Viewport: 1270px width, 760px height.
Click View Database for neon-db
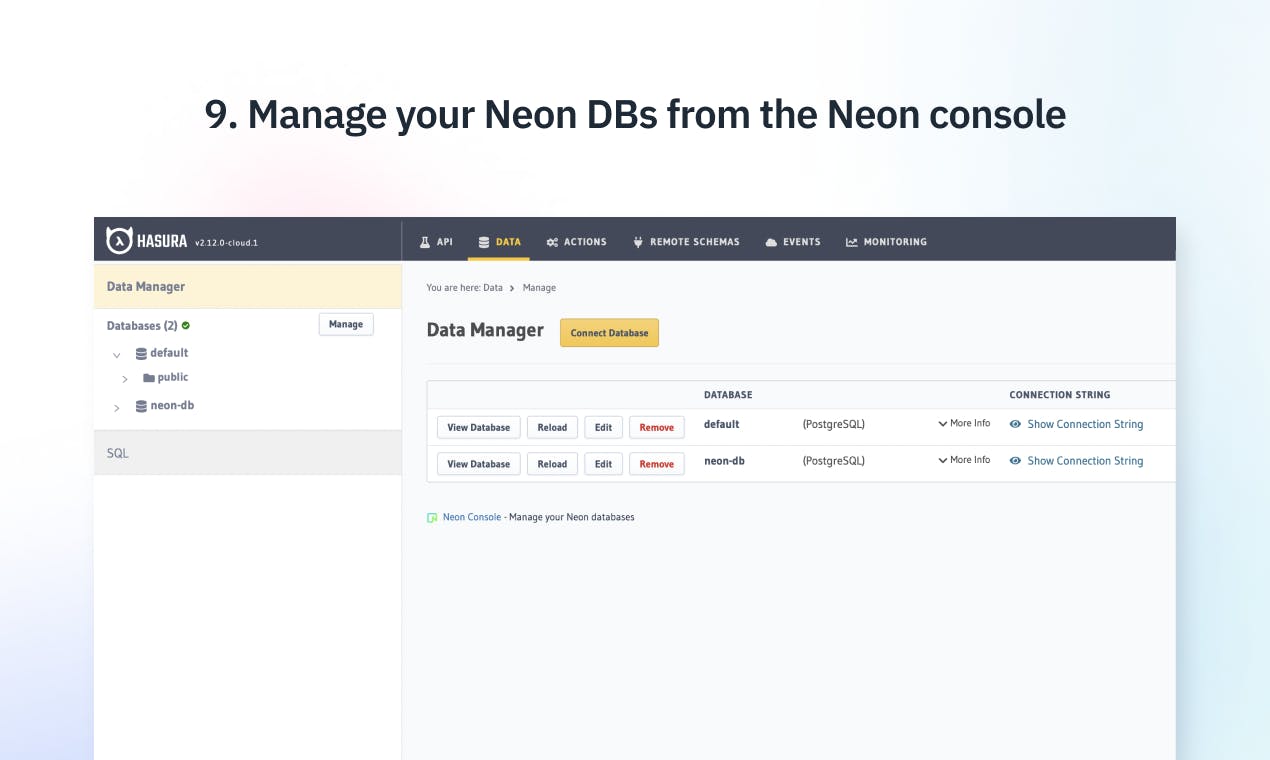[478, 464]
